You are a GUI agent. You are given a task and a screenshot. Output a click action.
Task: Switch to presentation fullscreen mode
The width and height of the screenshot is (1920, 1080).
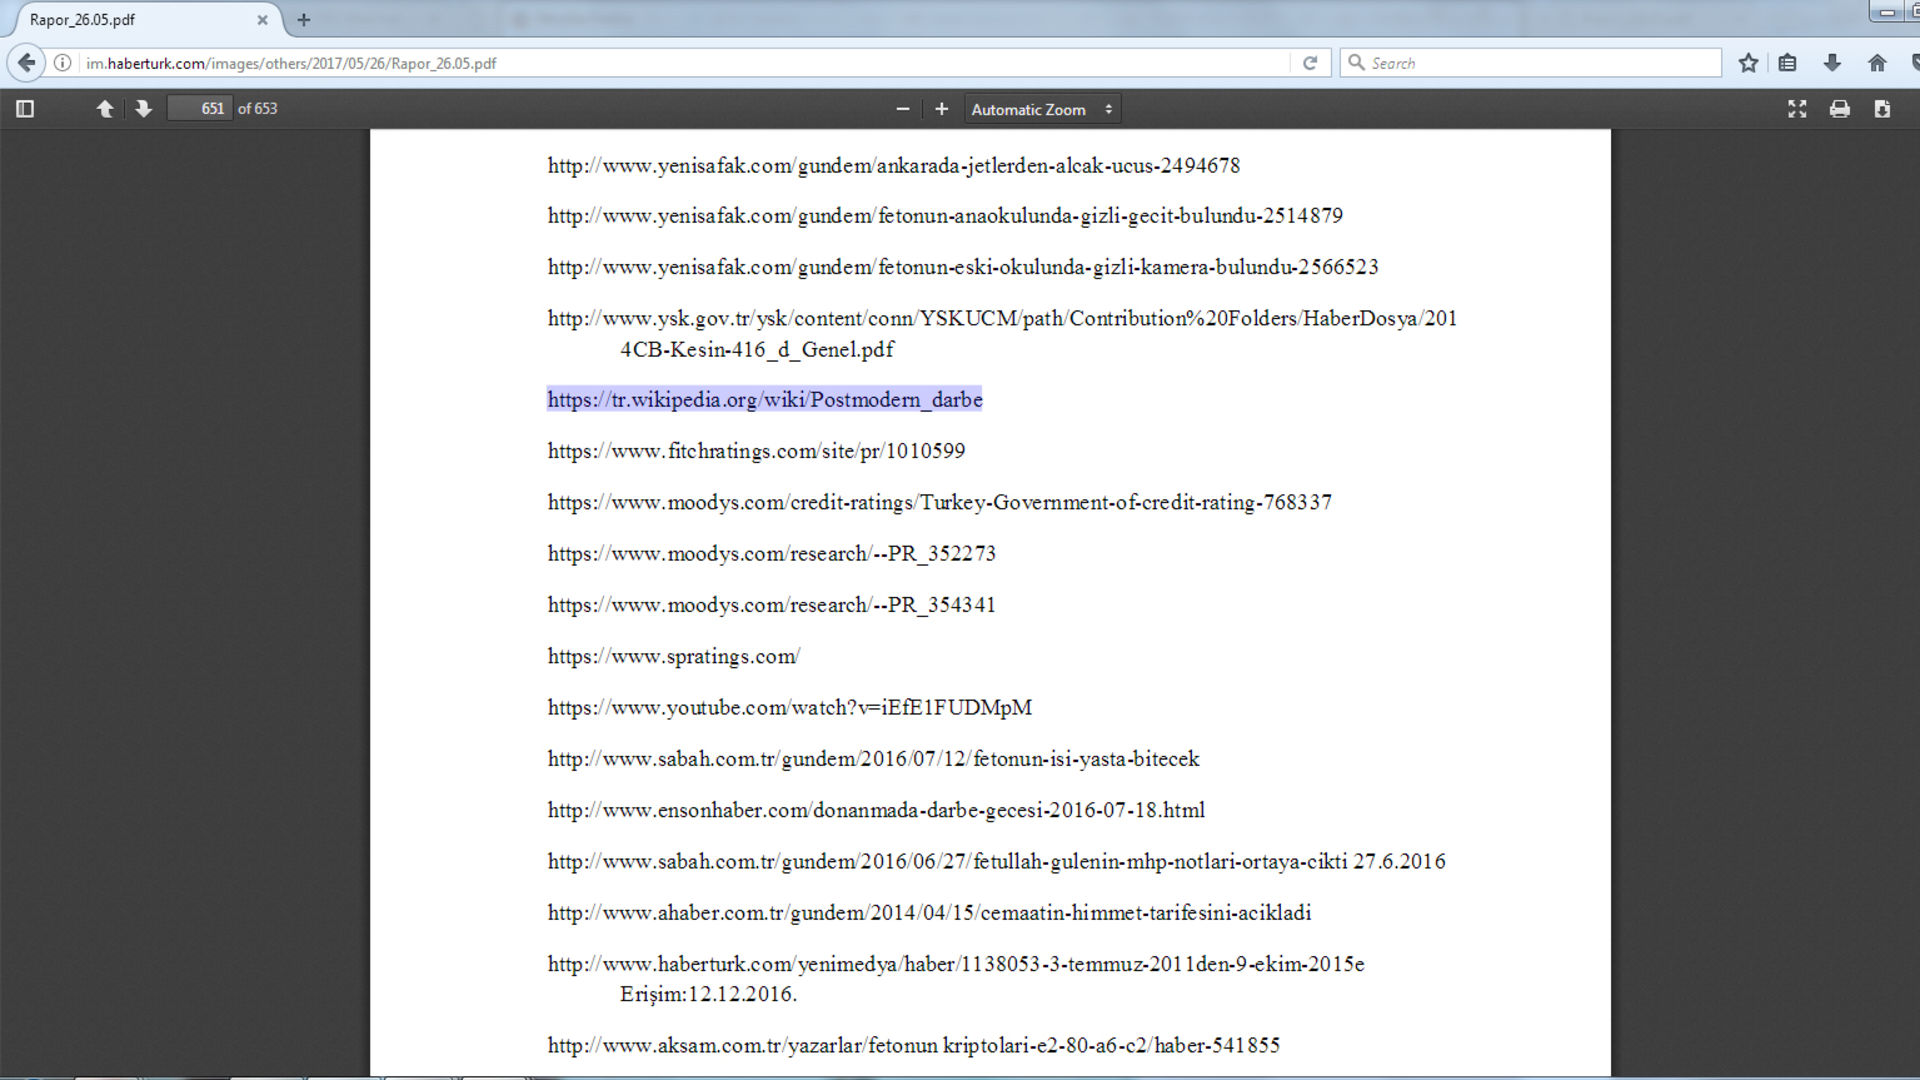tap(1797, 109)
